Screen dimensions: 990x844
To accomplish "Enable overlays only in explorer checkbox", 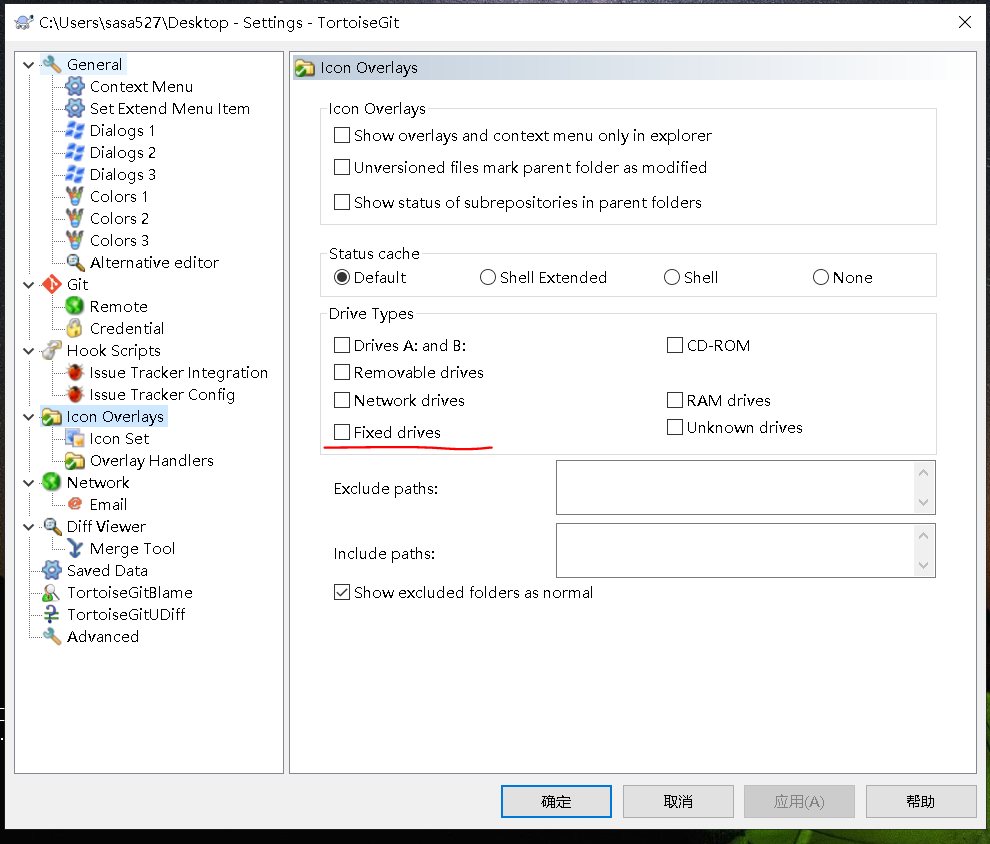I will 342,135.
